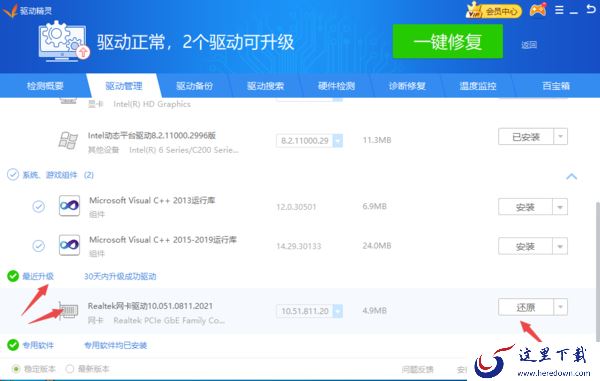Viewport: 600px width, 381px height.
Task: Click the 最近升级 section label
Action: click(38, 276)
